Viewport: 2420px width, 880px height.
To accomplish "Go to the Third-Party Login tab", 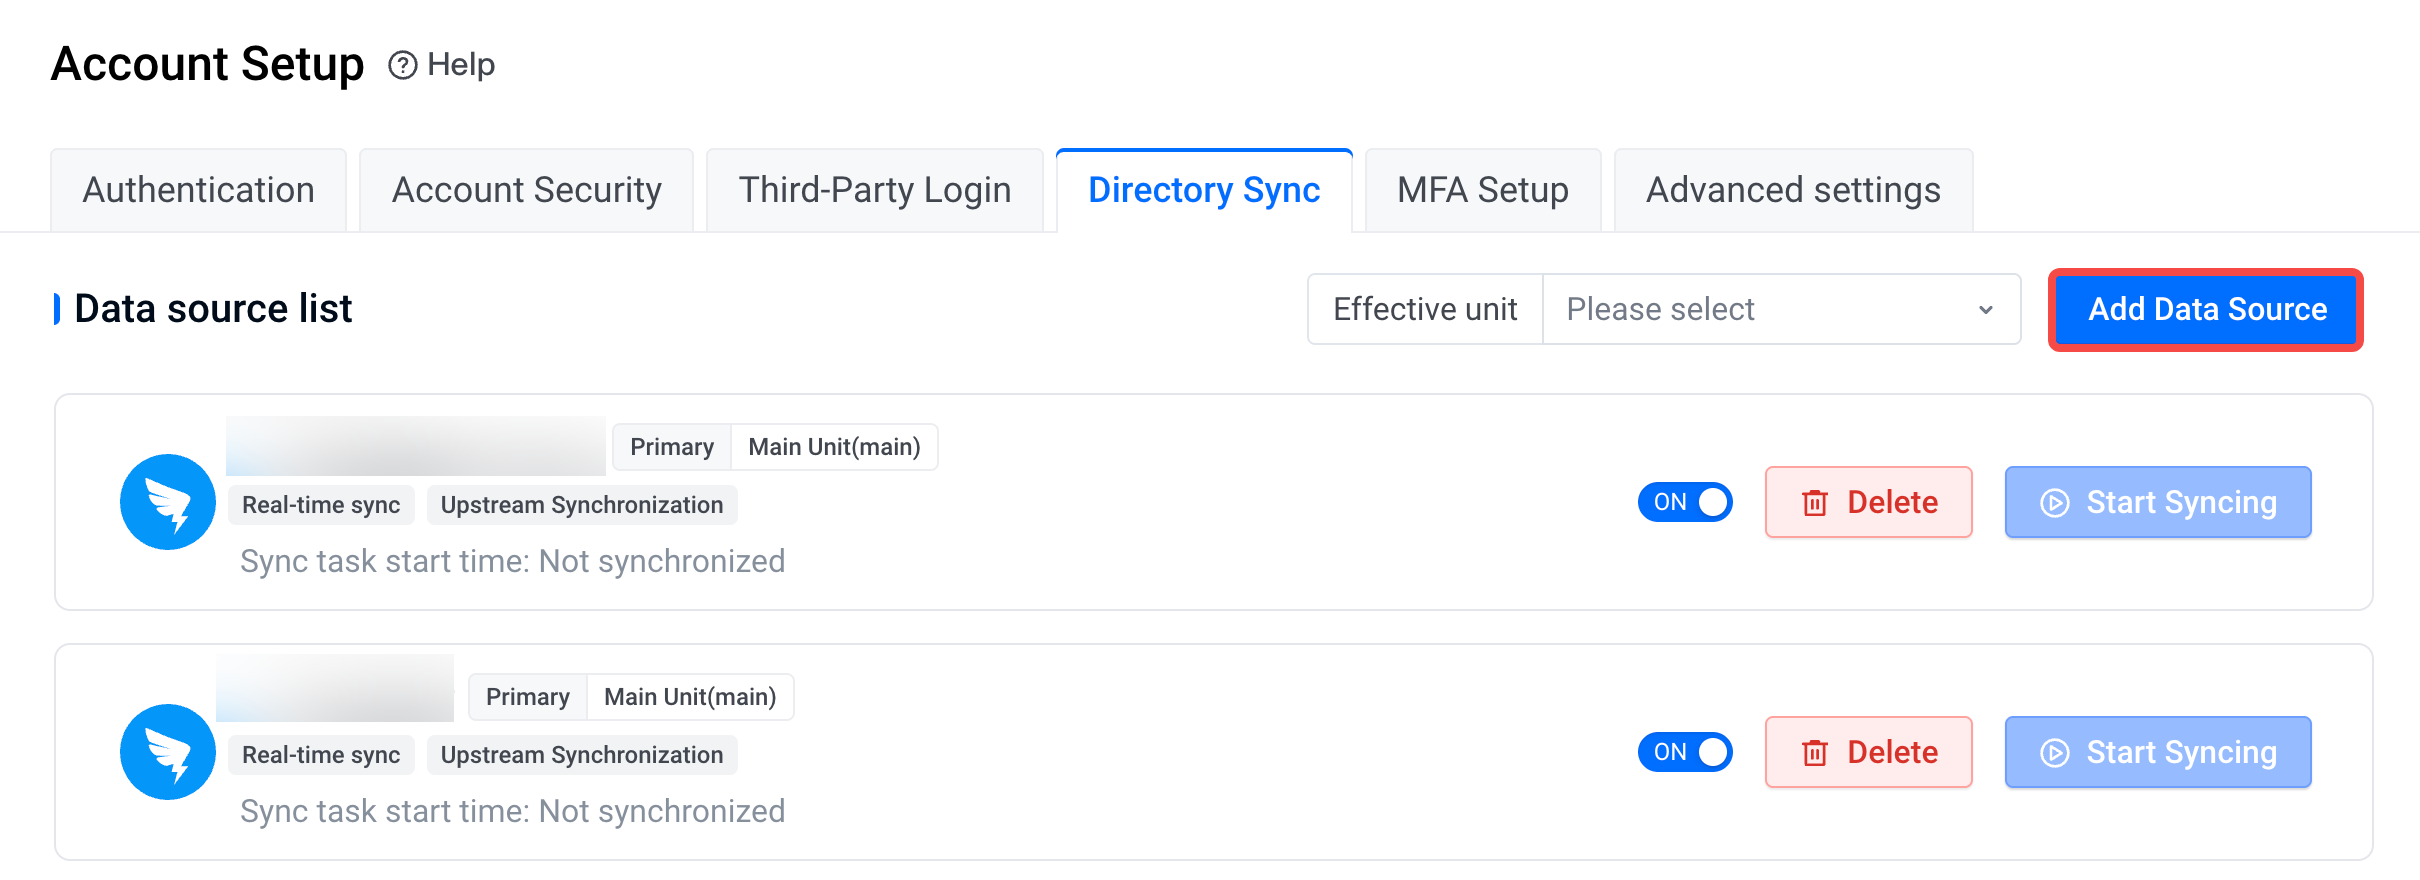I will tap(874, 190).
